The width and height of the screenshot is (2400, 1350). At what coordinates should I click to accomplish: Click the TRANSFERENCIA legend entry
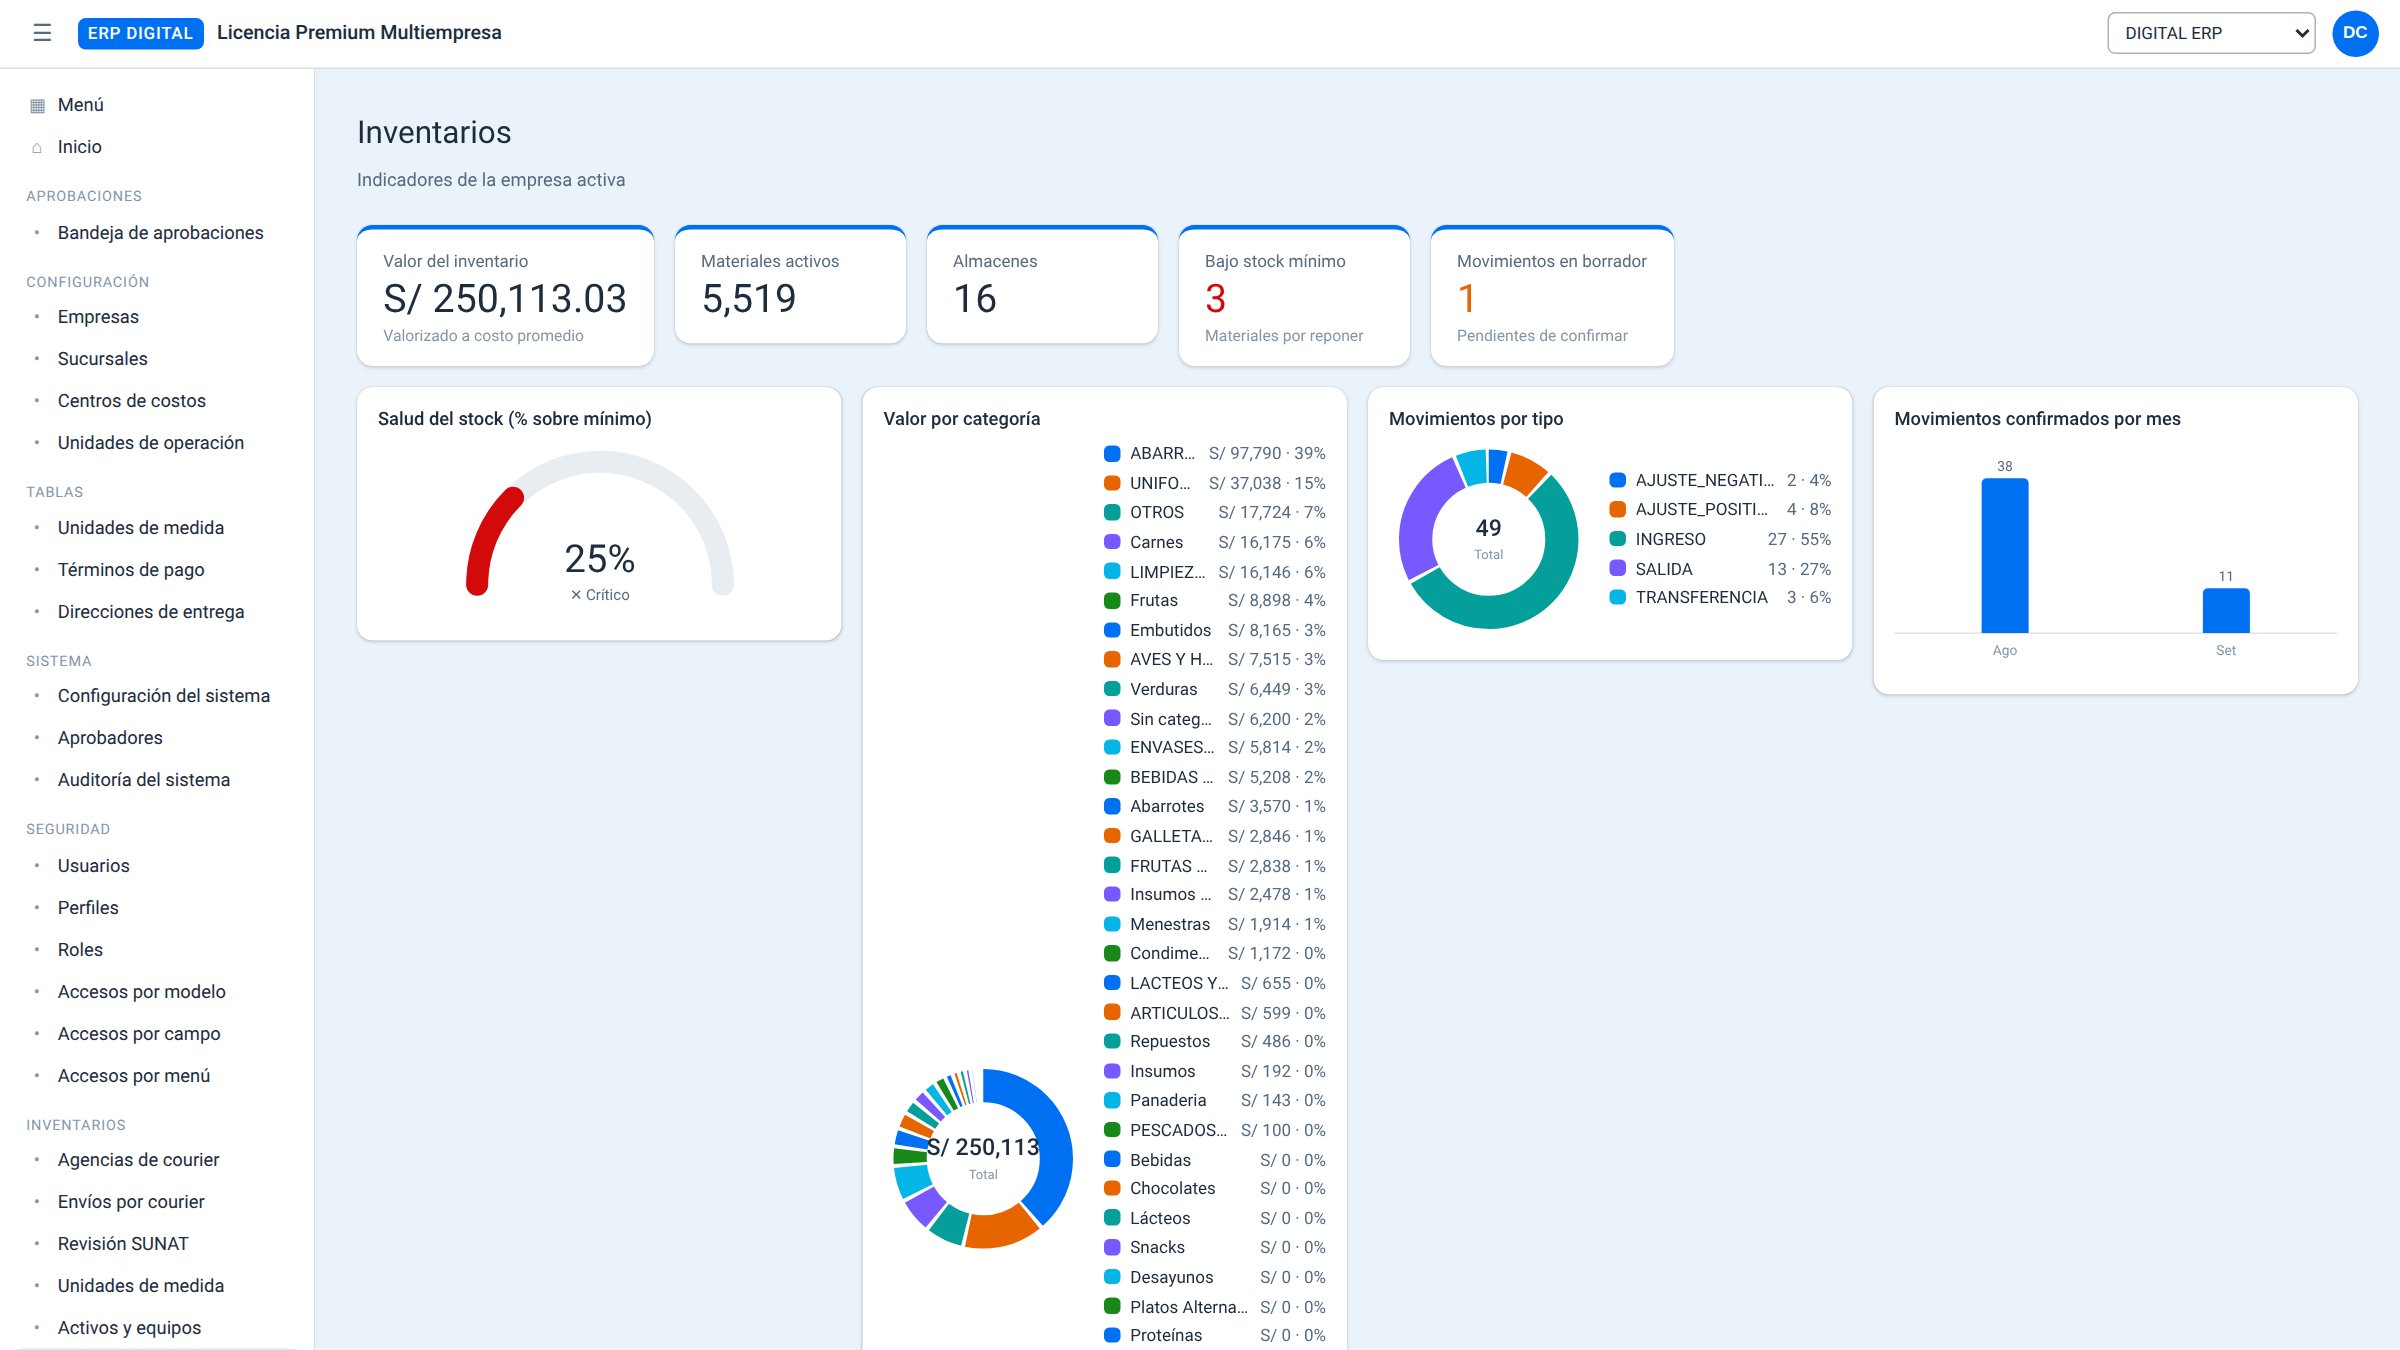pyautogui.click(x=1720, y=598)
